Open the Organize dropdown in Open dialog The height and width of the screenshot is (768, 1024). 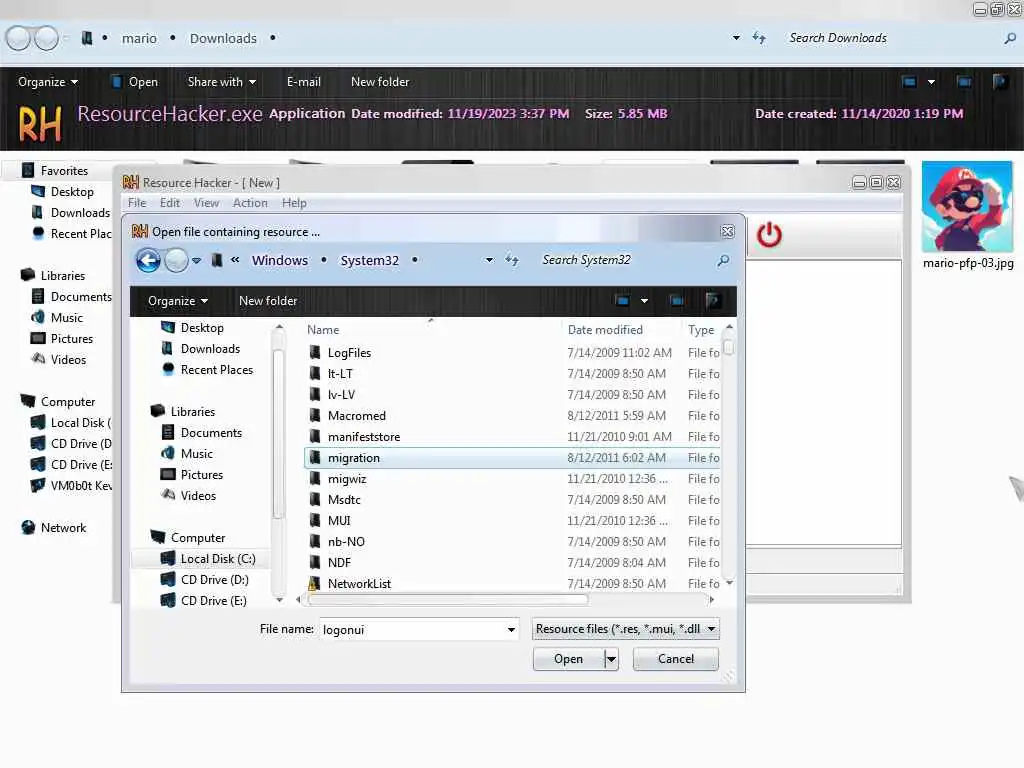(x=178, y=300)
